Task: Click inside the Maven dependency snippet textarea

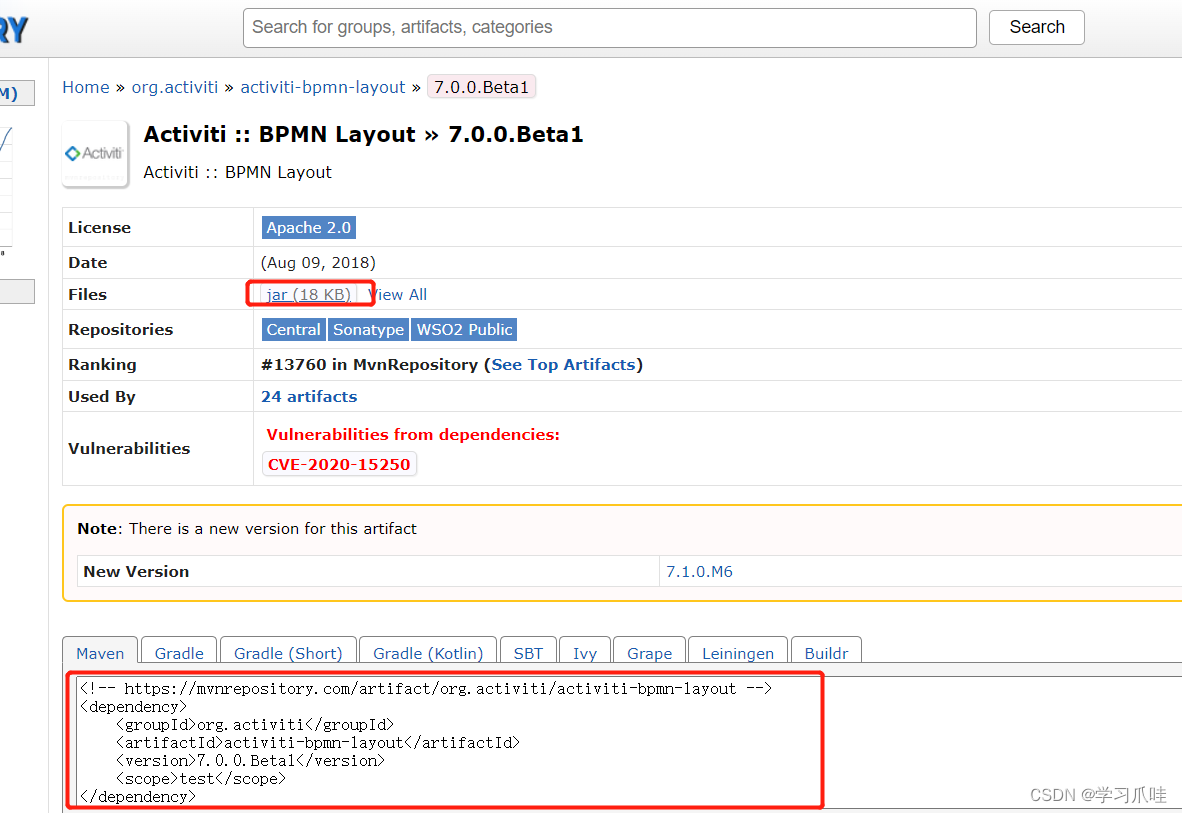Action: click(629, 743)
